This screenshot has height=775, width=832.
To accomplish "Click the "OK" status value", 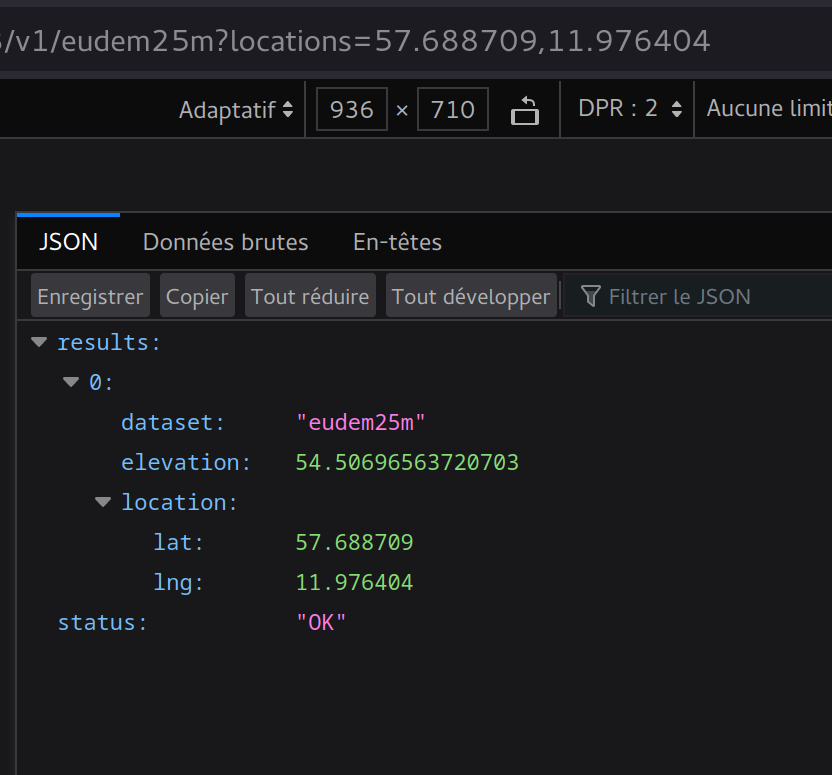I will point(321,623).
